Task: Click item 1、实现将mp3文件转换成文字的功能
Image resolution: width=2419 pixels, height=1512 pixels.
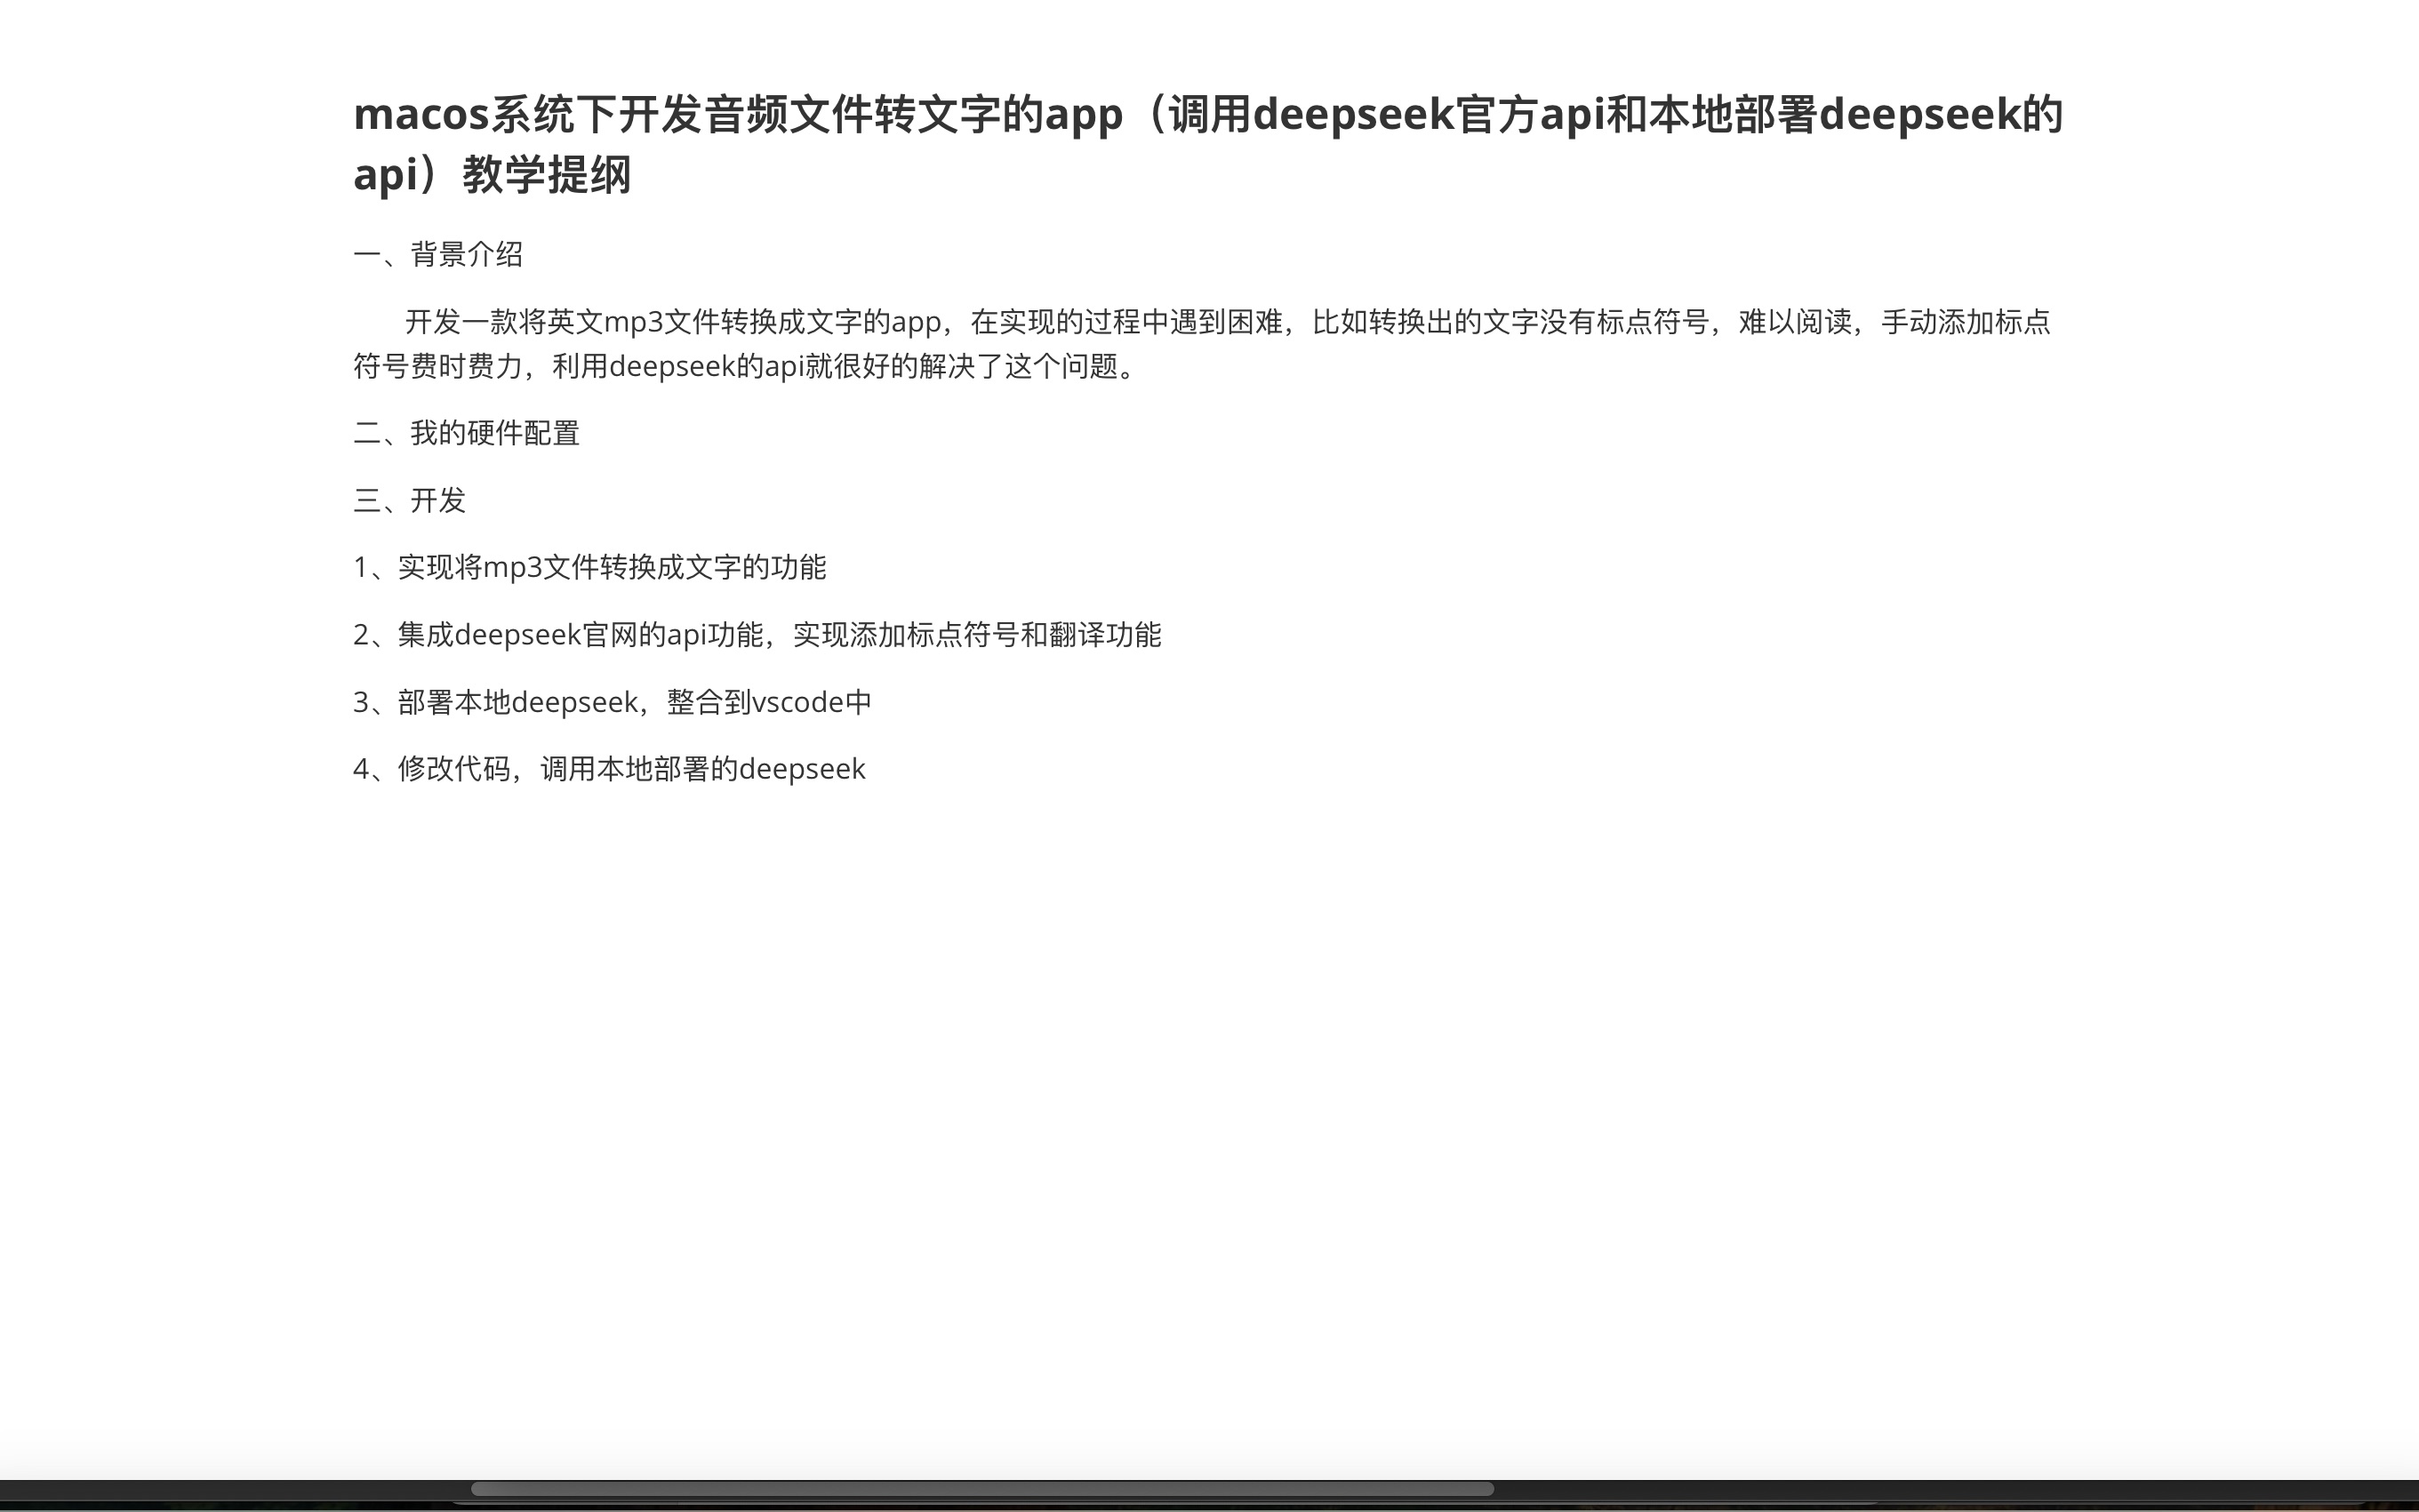Action: (589, 567)
